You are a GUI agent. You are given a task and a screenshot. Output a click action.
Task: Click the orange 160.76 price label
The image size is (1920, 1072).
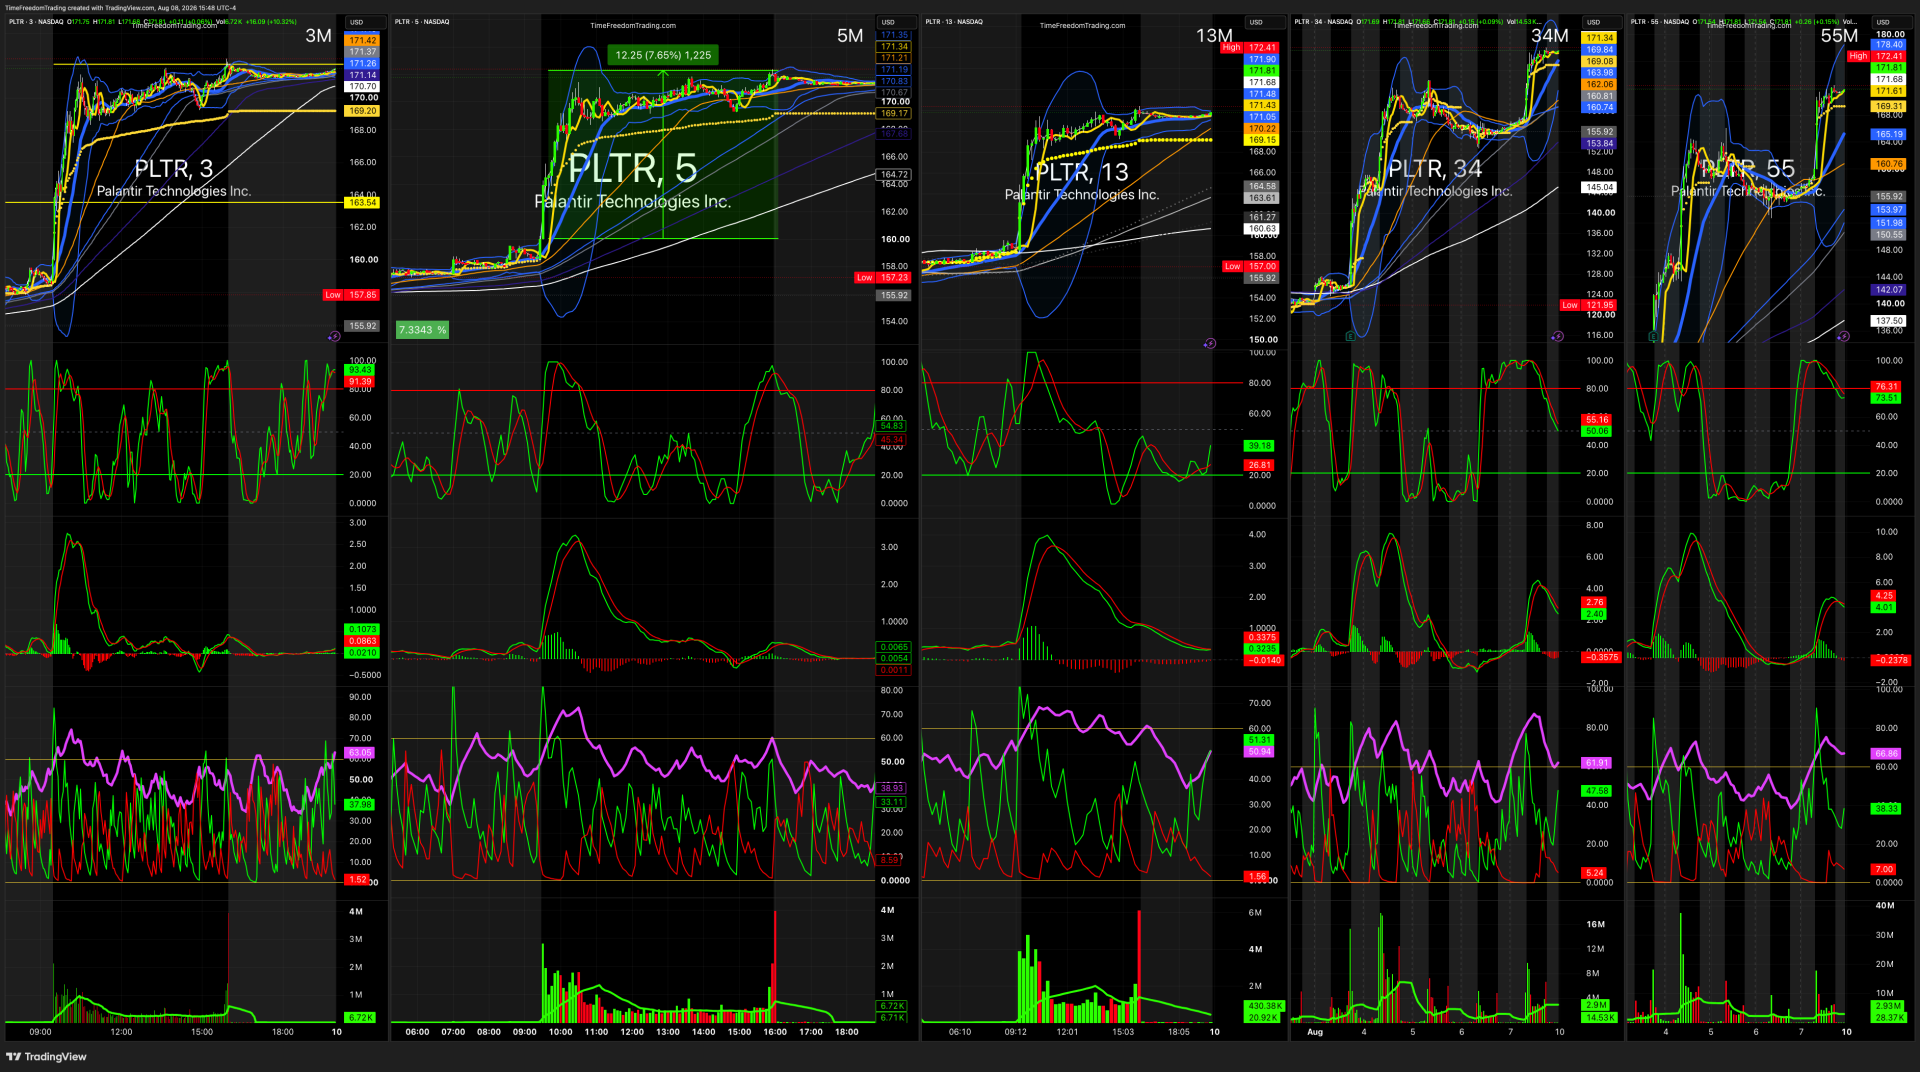pos(1889,164)
